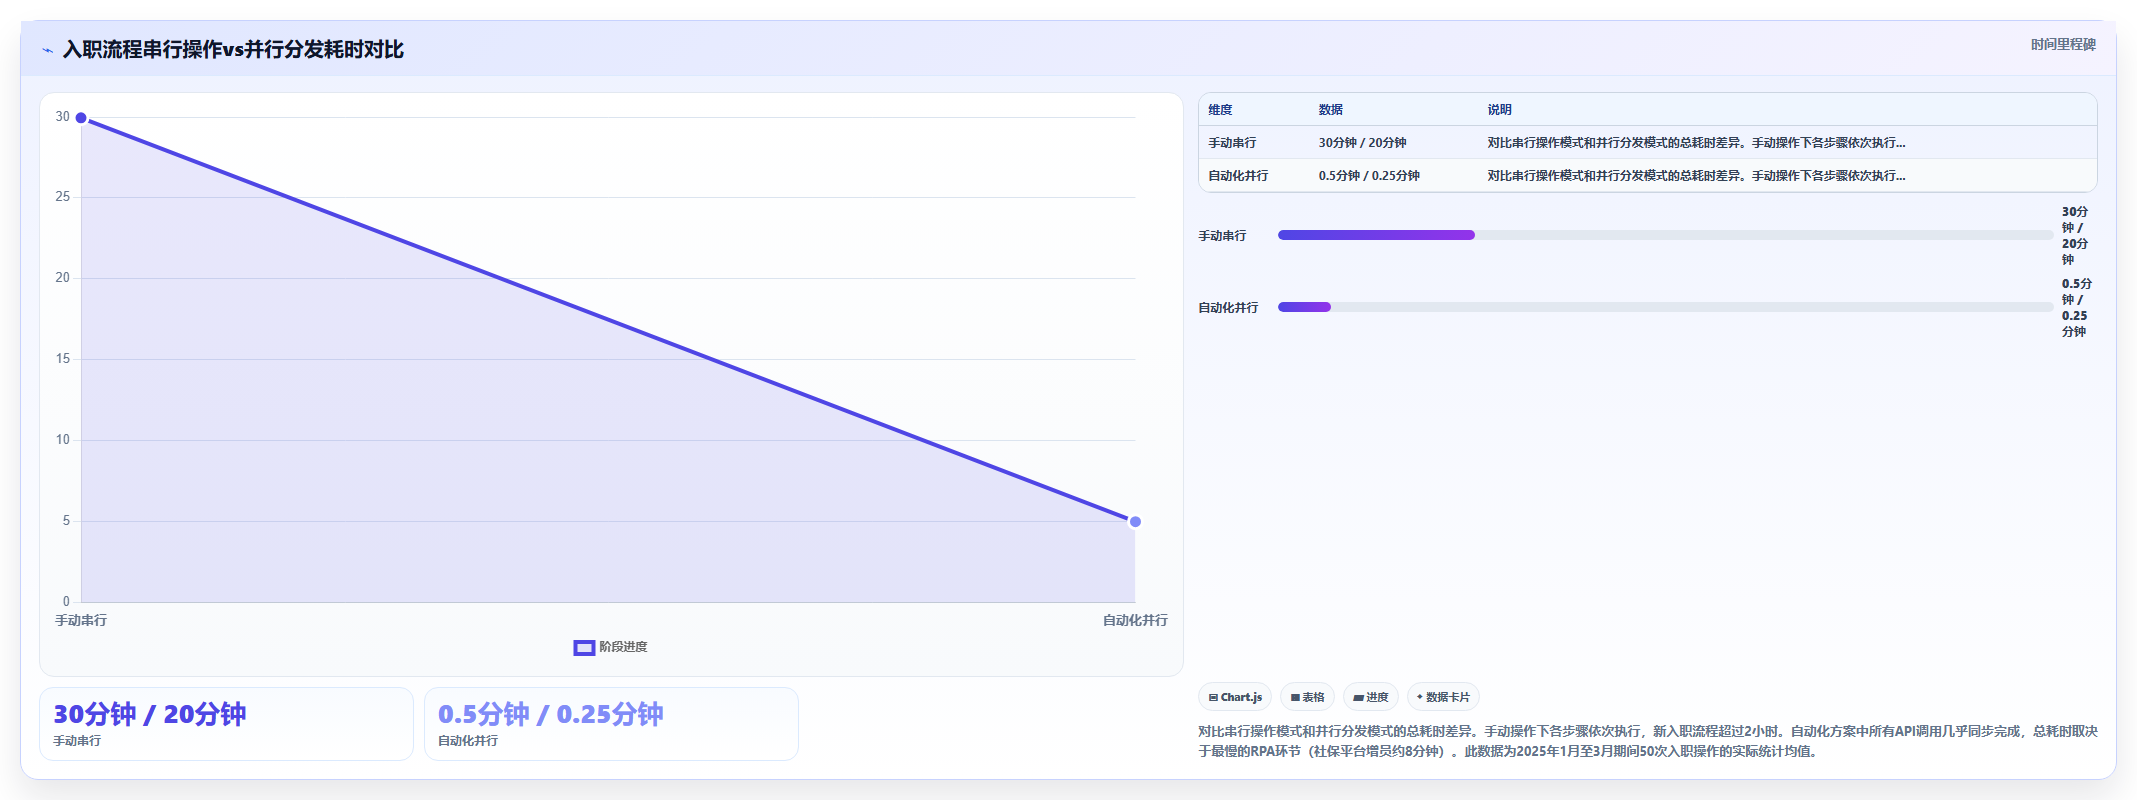
Task: Click the description paragraph starting 对比串行操作模式
Action: [1648, 741]
